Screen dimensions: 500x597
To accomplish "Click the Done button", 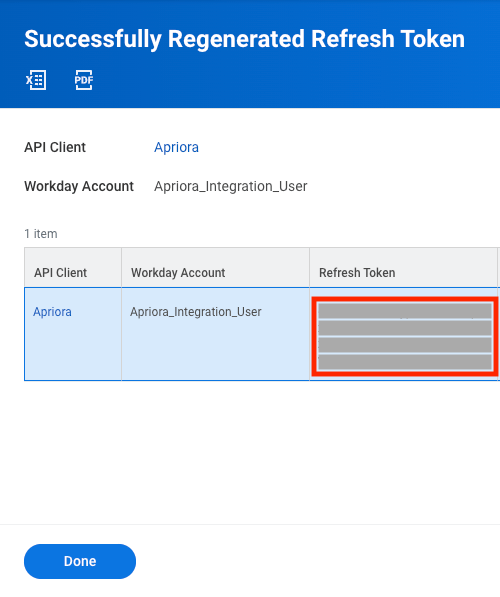I will 80,561.
